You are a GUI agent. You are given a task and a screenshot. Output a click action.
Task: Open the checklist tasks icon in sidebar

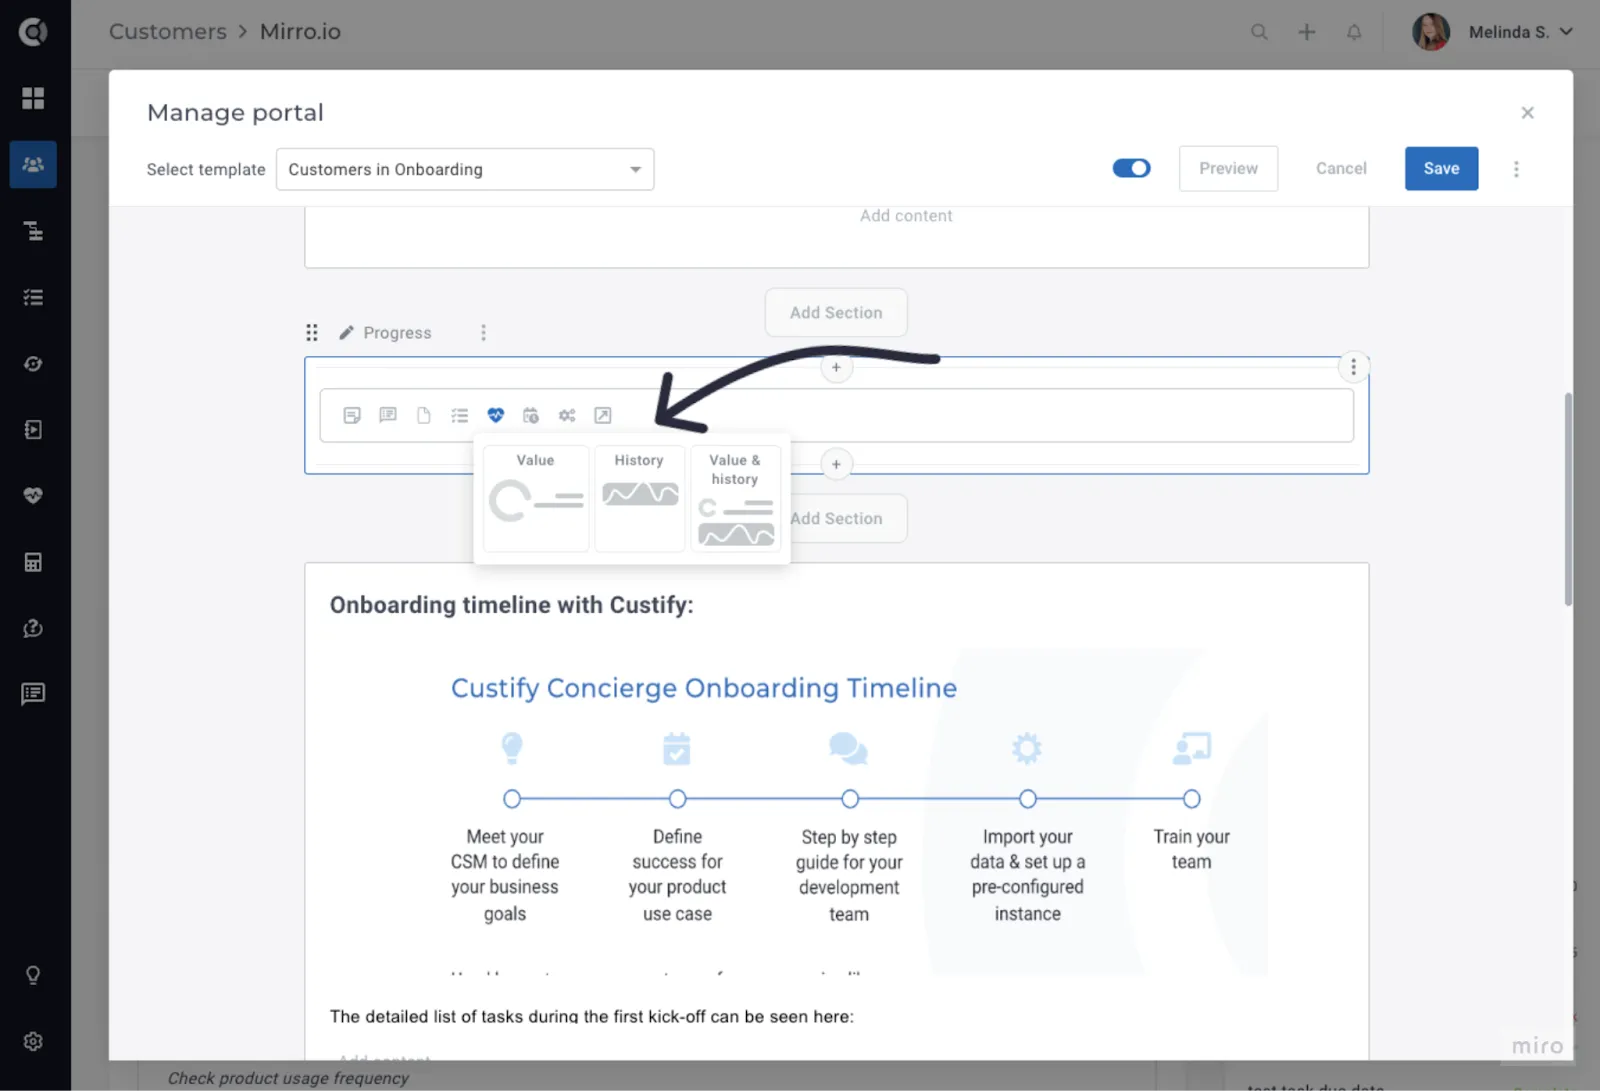coord(33,297)
